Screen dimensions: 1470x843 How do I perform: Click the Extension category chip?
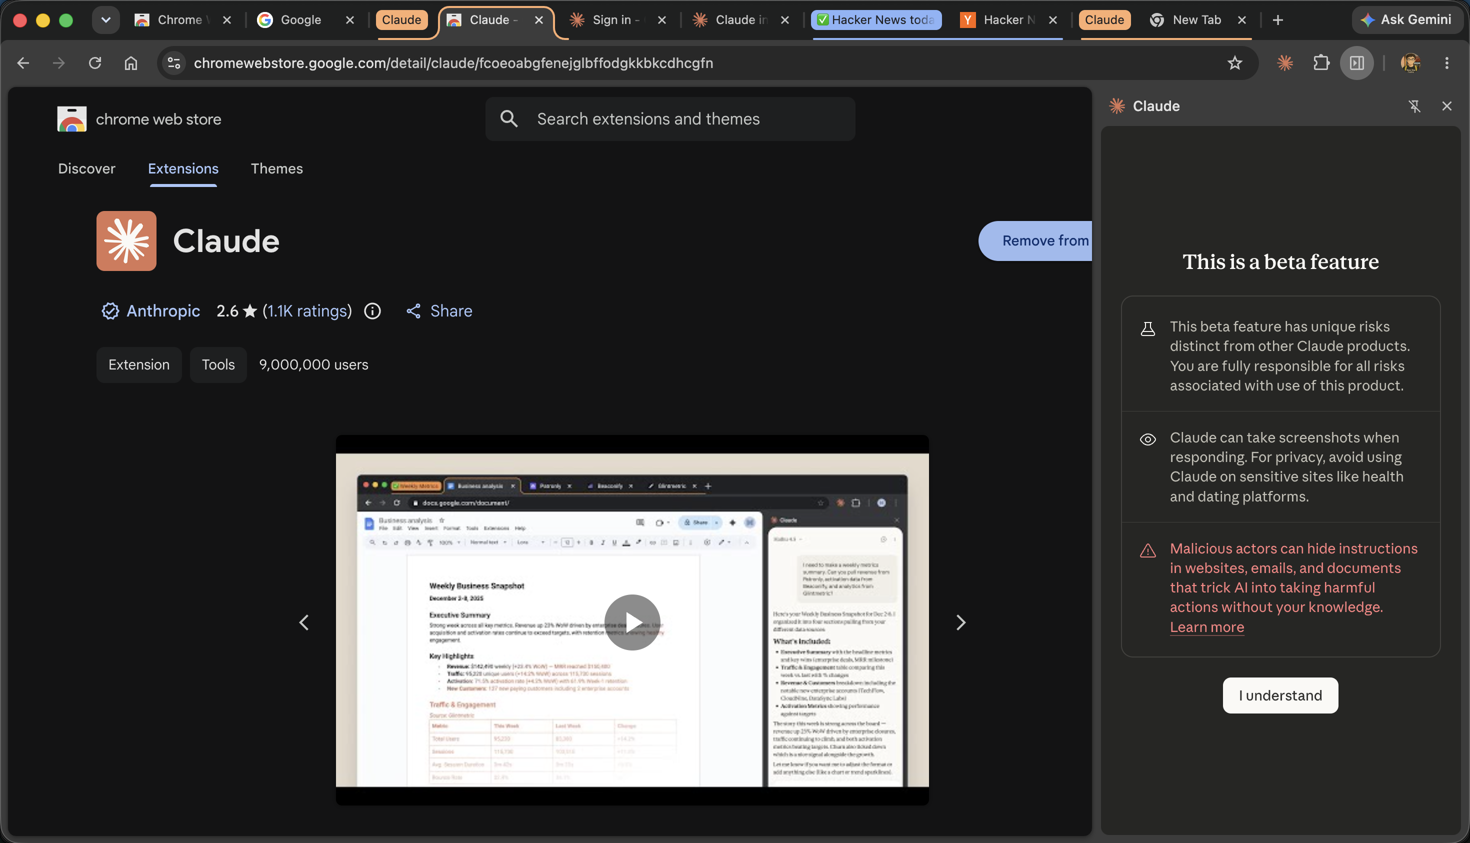point(139,365)
